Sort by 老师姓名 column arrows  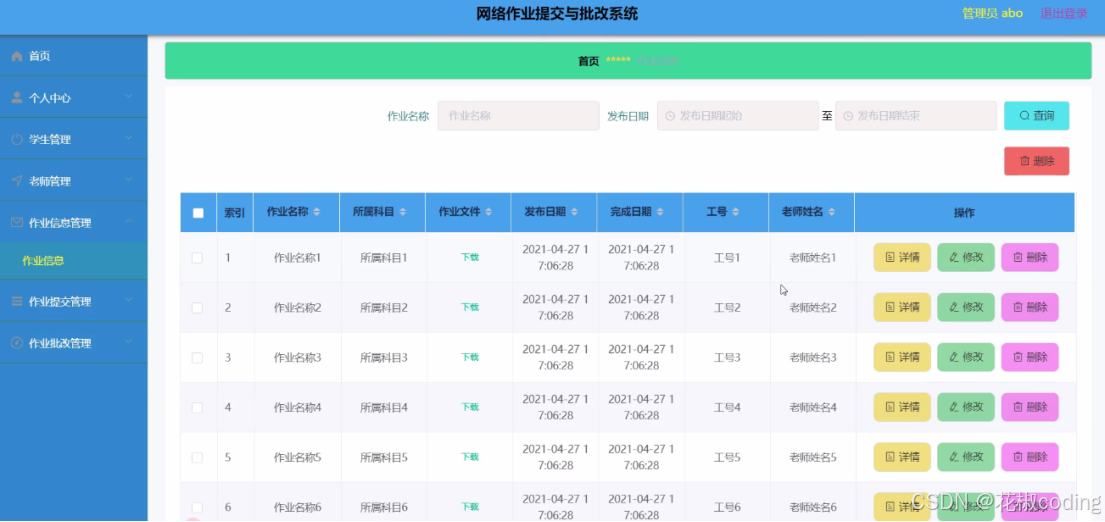[x=832, y=212]
